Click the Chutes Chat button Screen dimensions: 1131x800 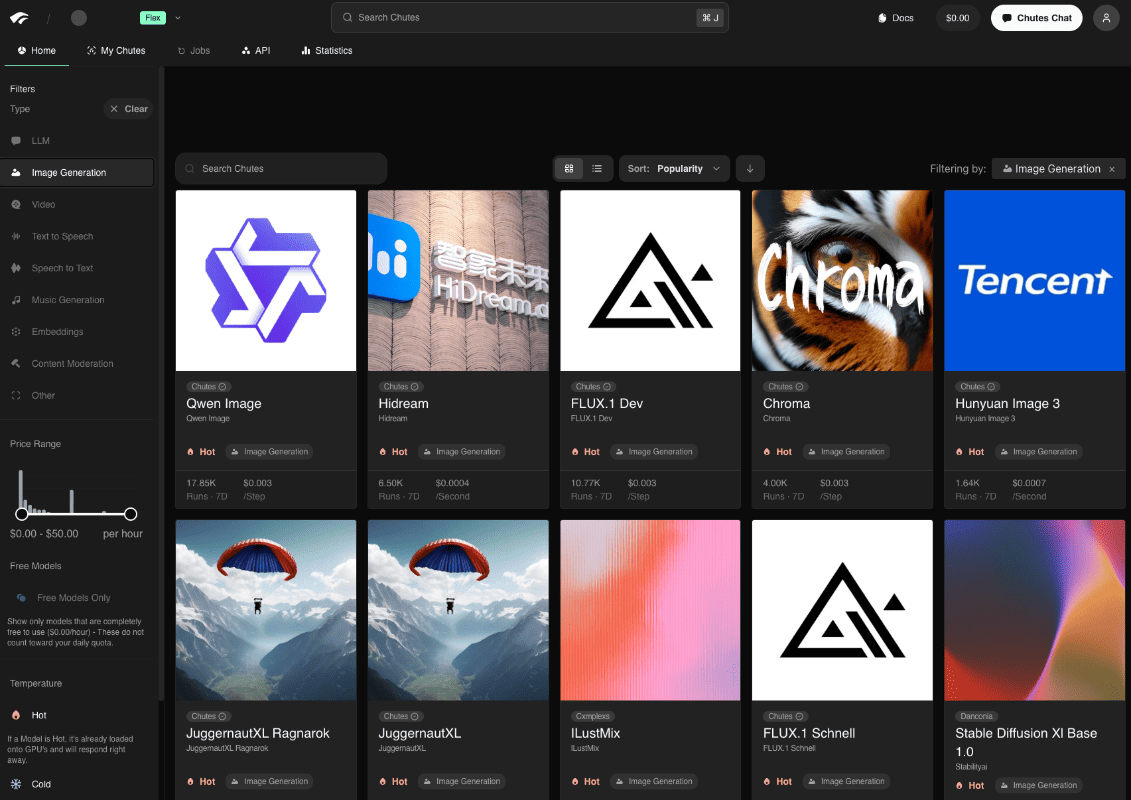coord(1036,18)
